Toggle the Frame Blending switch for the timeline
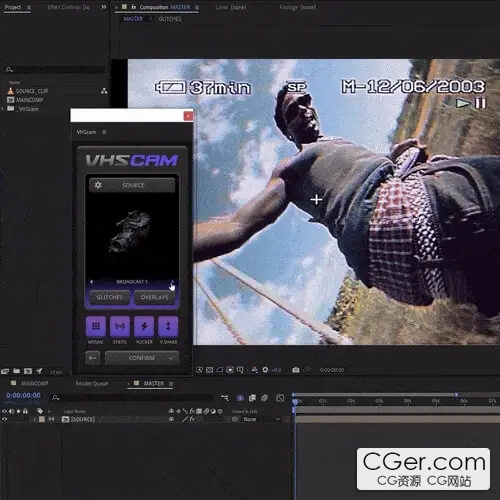The image size is (500, 500). tap(252, 398)
